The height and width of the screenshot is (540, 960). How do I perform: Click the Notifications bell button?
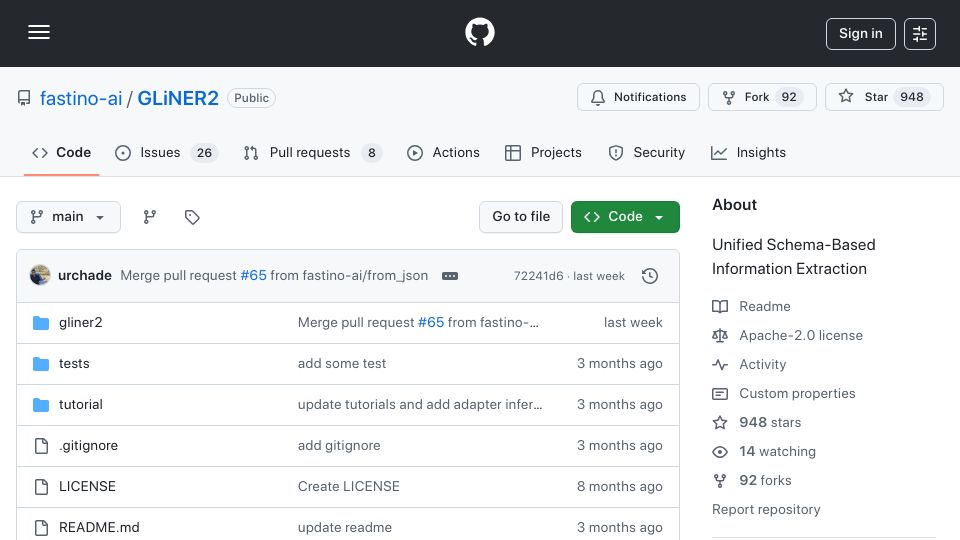tap(638, 97)
